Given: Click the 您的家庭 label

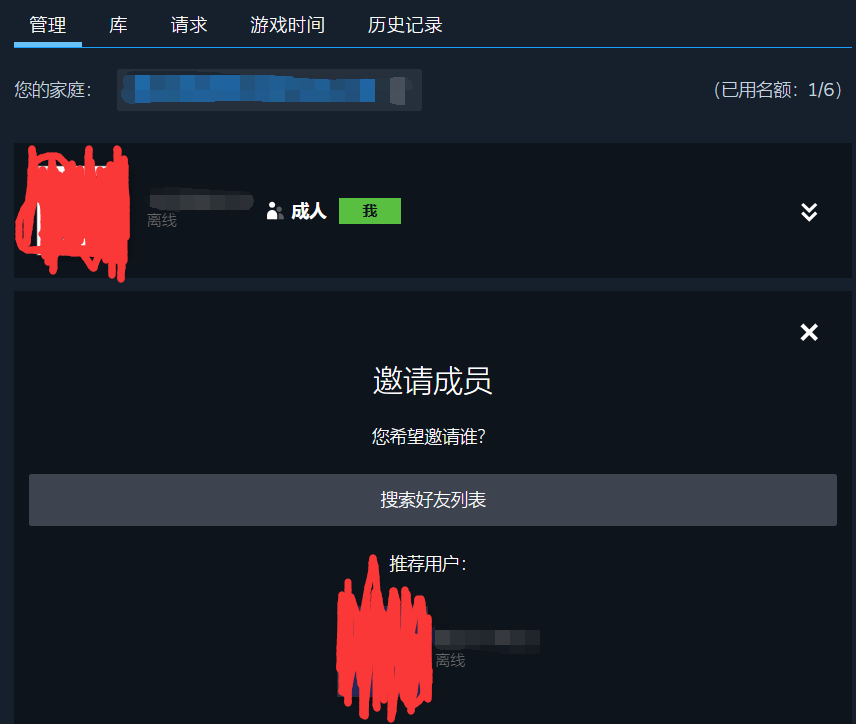Looking at the screenshot, I should (x=53, y=90).
